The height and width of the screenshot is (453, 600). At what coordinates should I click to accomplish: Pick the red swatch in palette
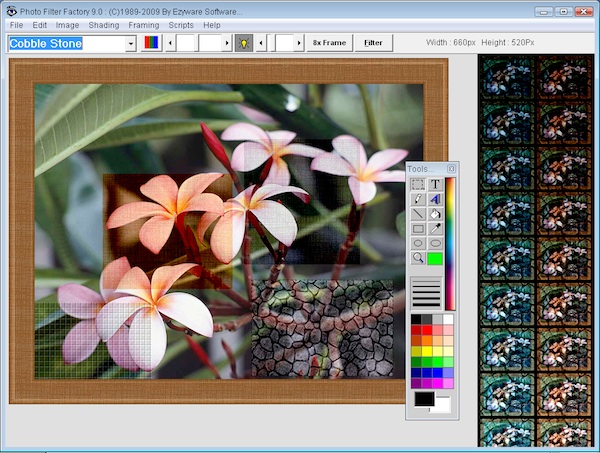coord(428,330)
